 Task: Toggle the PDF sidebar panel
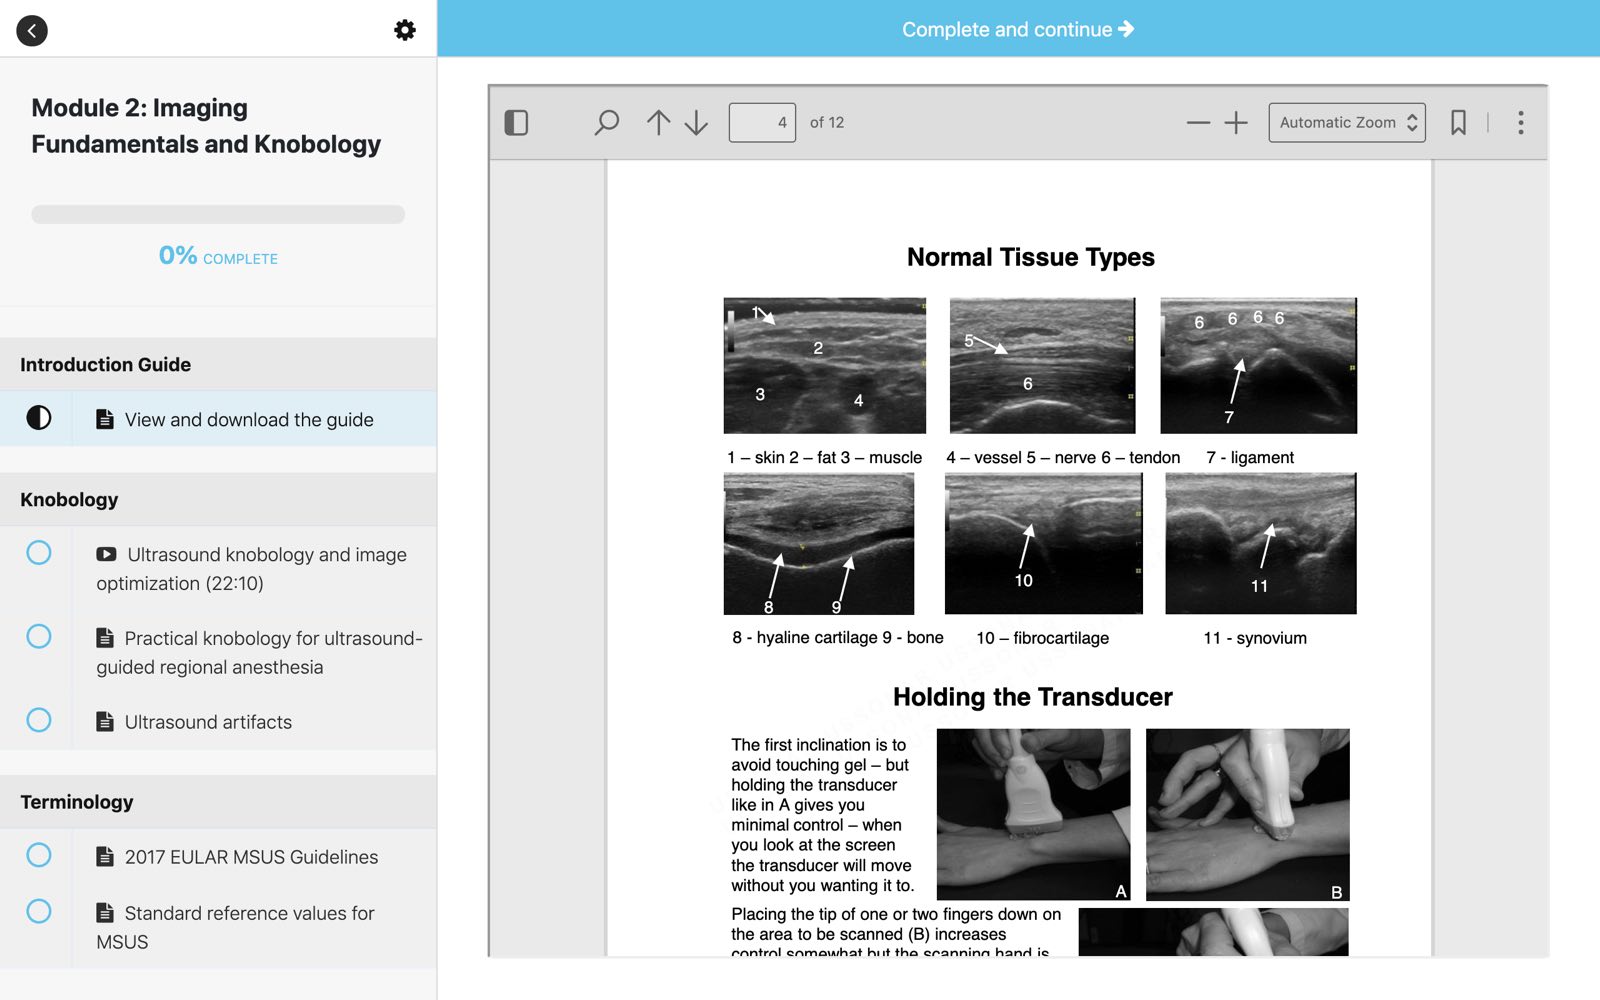tap(516, 123)
